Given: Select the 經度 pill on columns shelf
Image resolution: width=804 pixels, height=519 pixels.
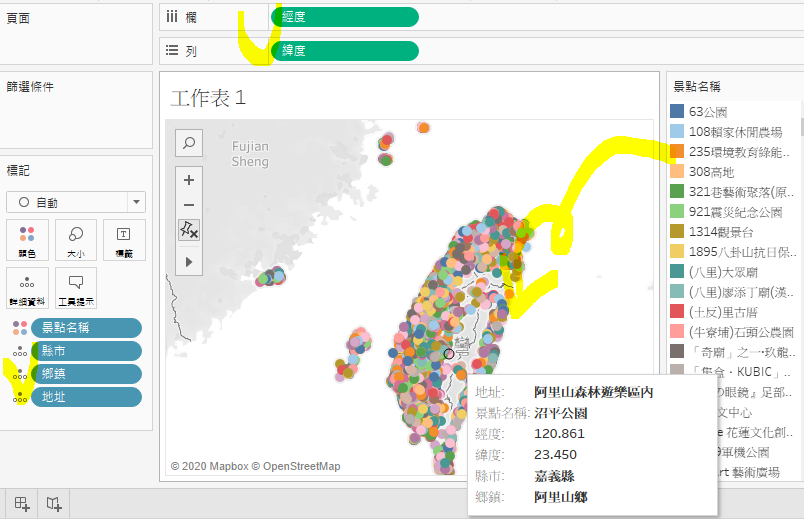Looking at the screenshot, I should [x=345, y=17].
